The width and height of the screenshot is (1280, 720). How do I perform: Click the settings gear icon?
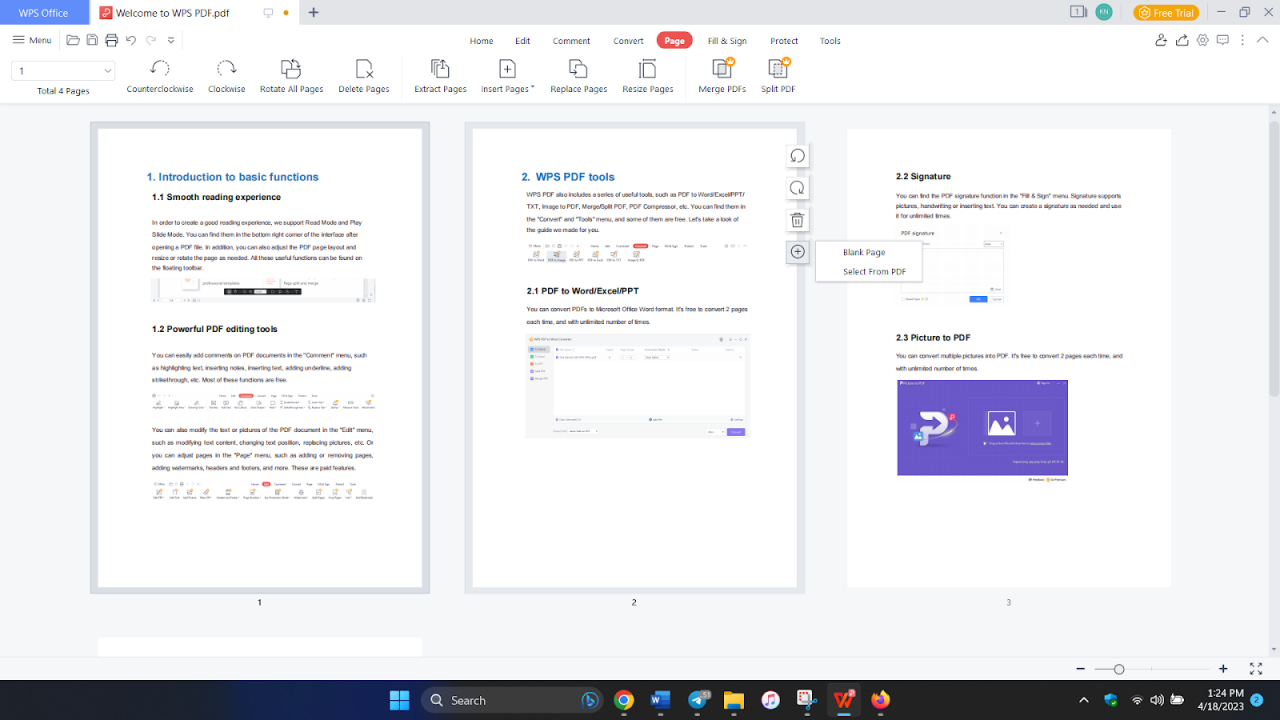1202,40
